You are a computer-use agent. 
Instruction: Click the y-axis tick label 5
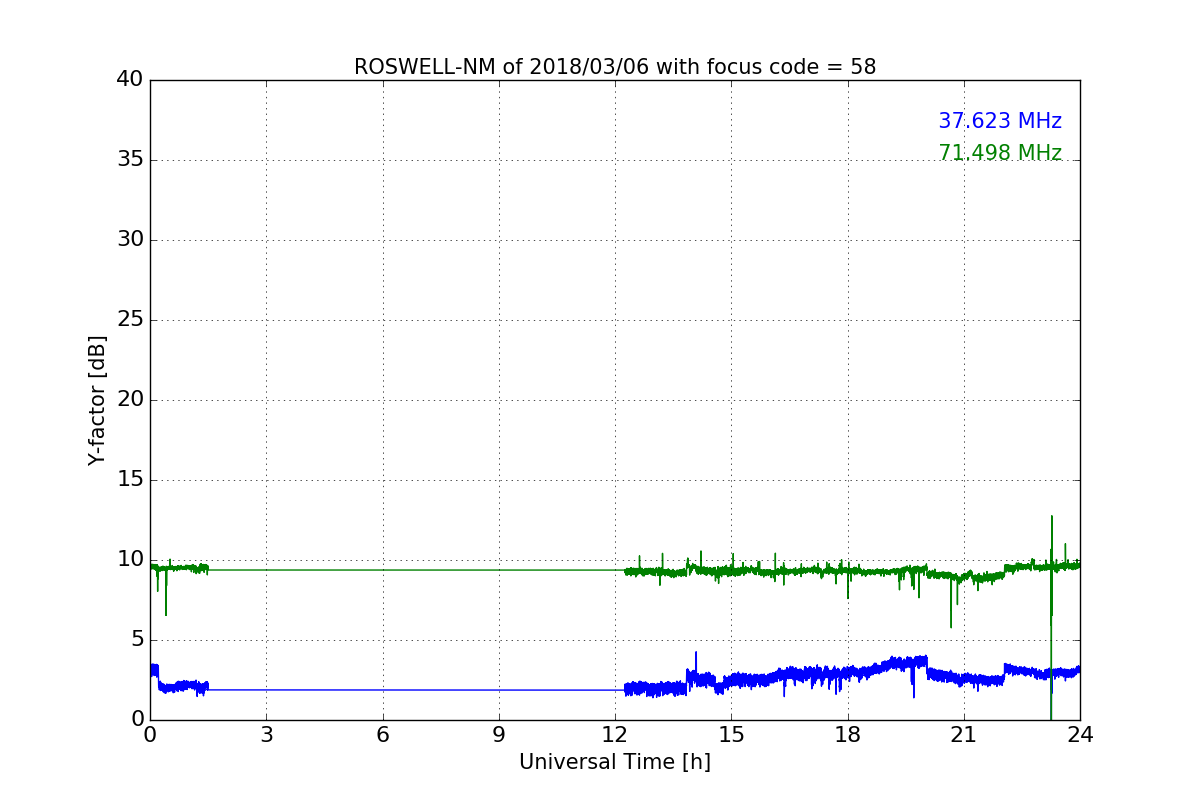137,639
